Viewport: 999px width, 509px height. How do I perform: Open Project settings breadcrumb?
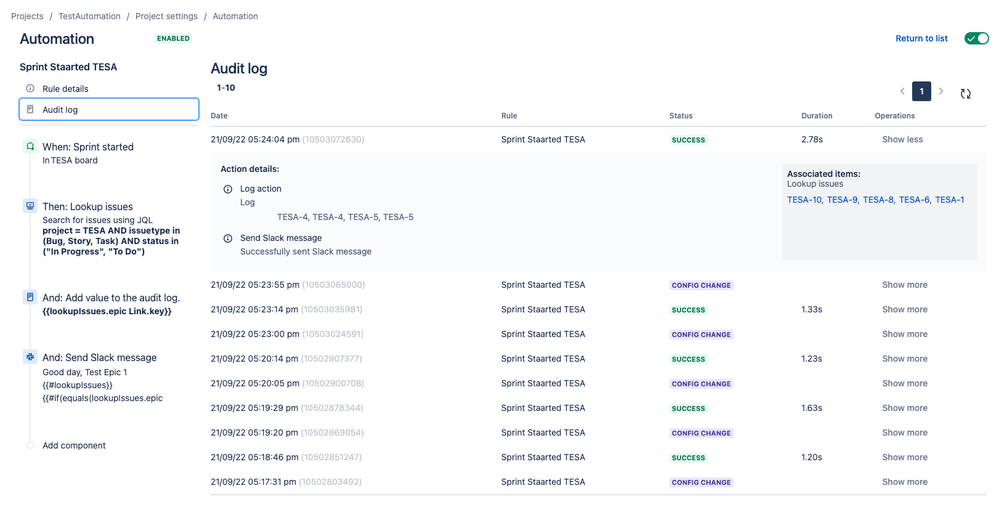tap(166, 16)
